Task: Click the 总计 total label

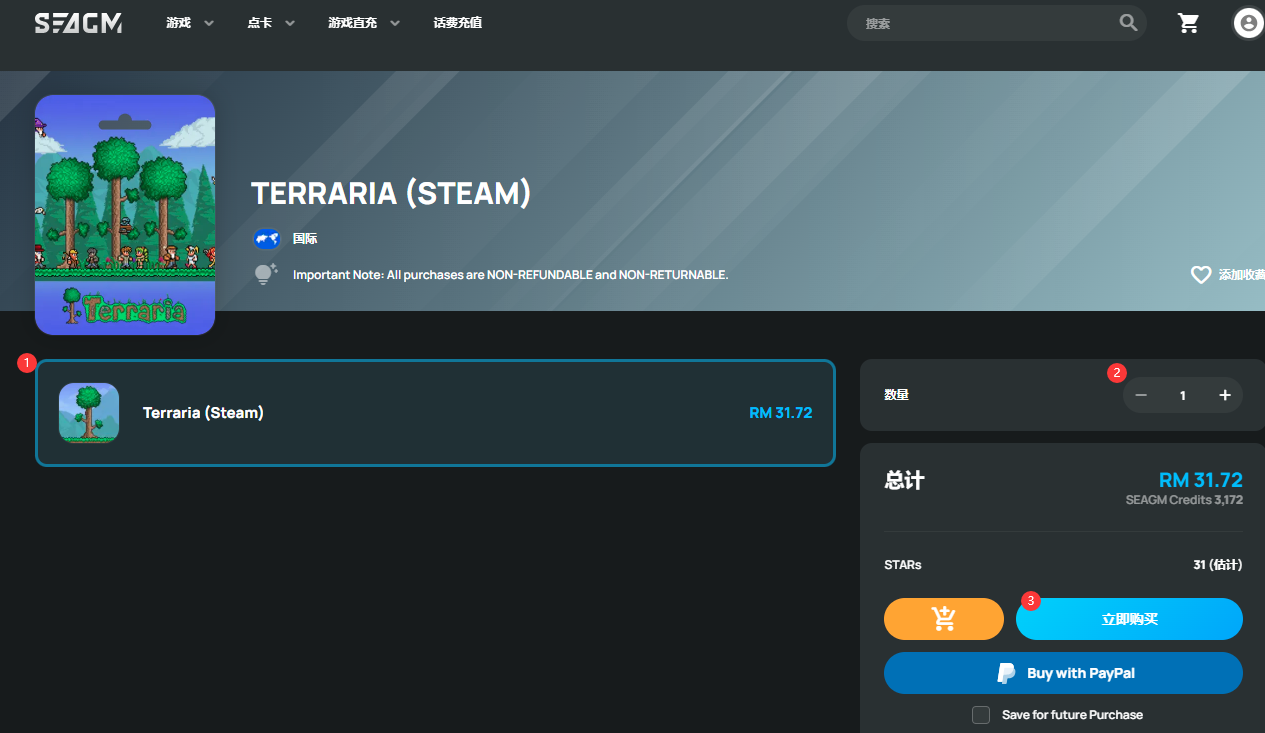Action: (905, 480)
